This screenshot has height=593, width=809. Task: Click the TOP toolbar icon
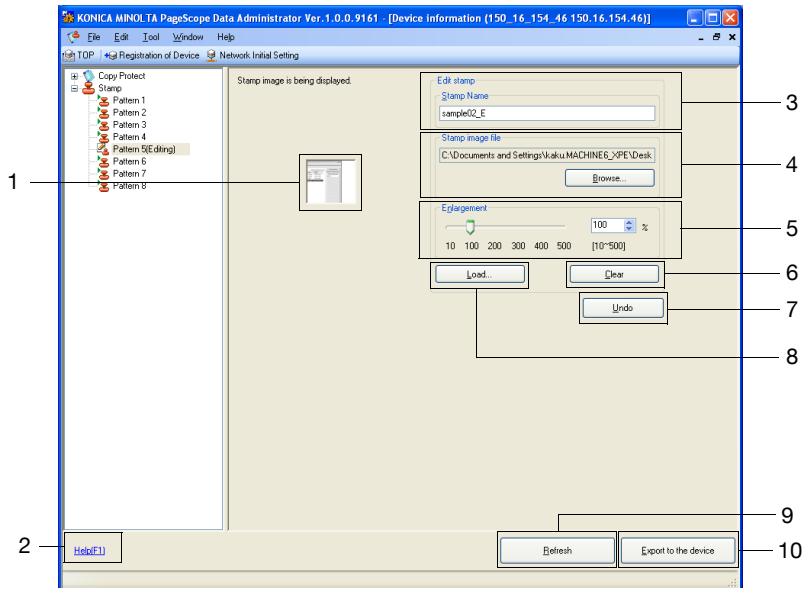(69, 55)
